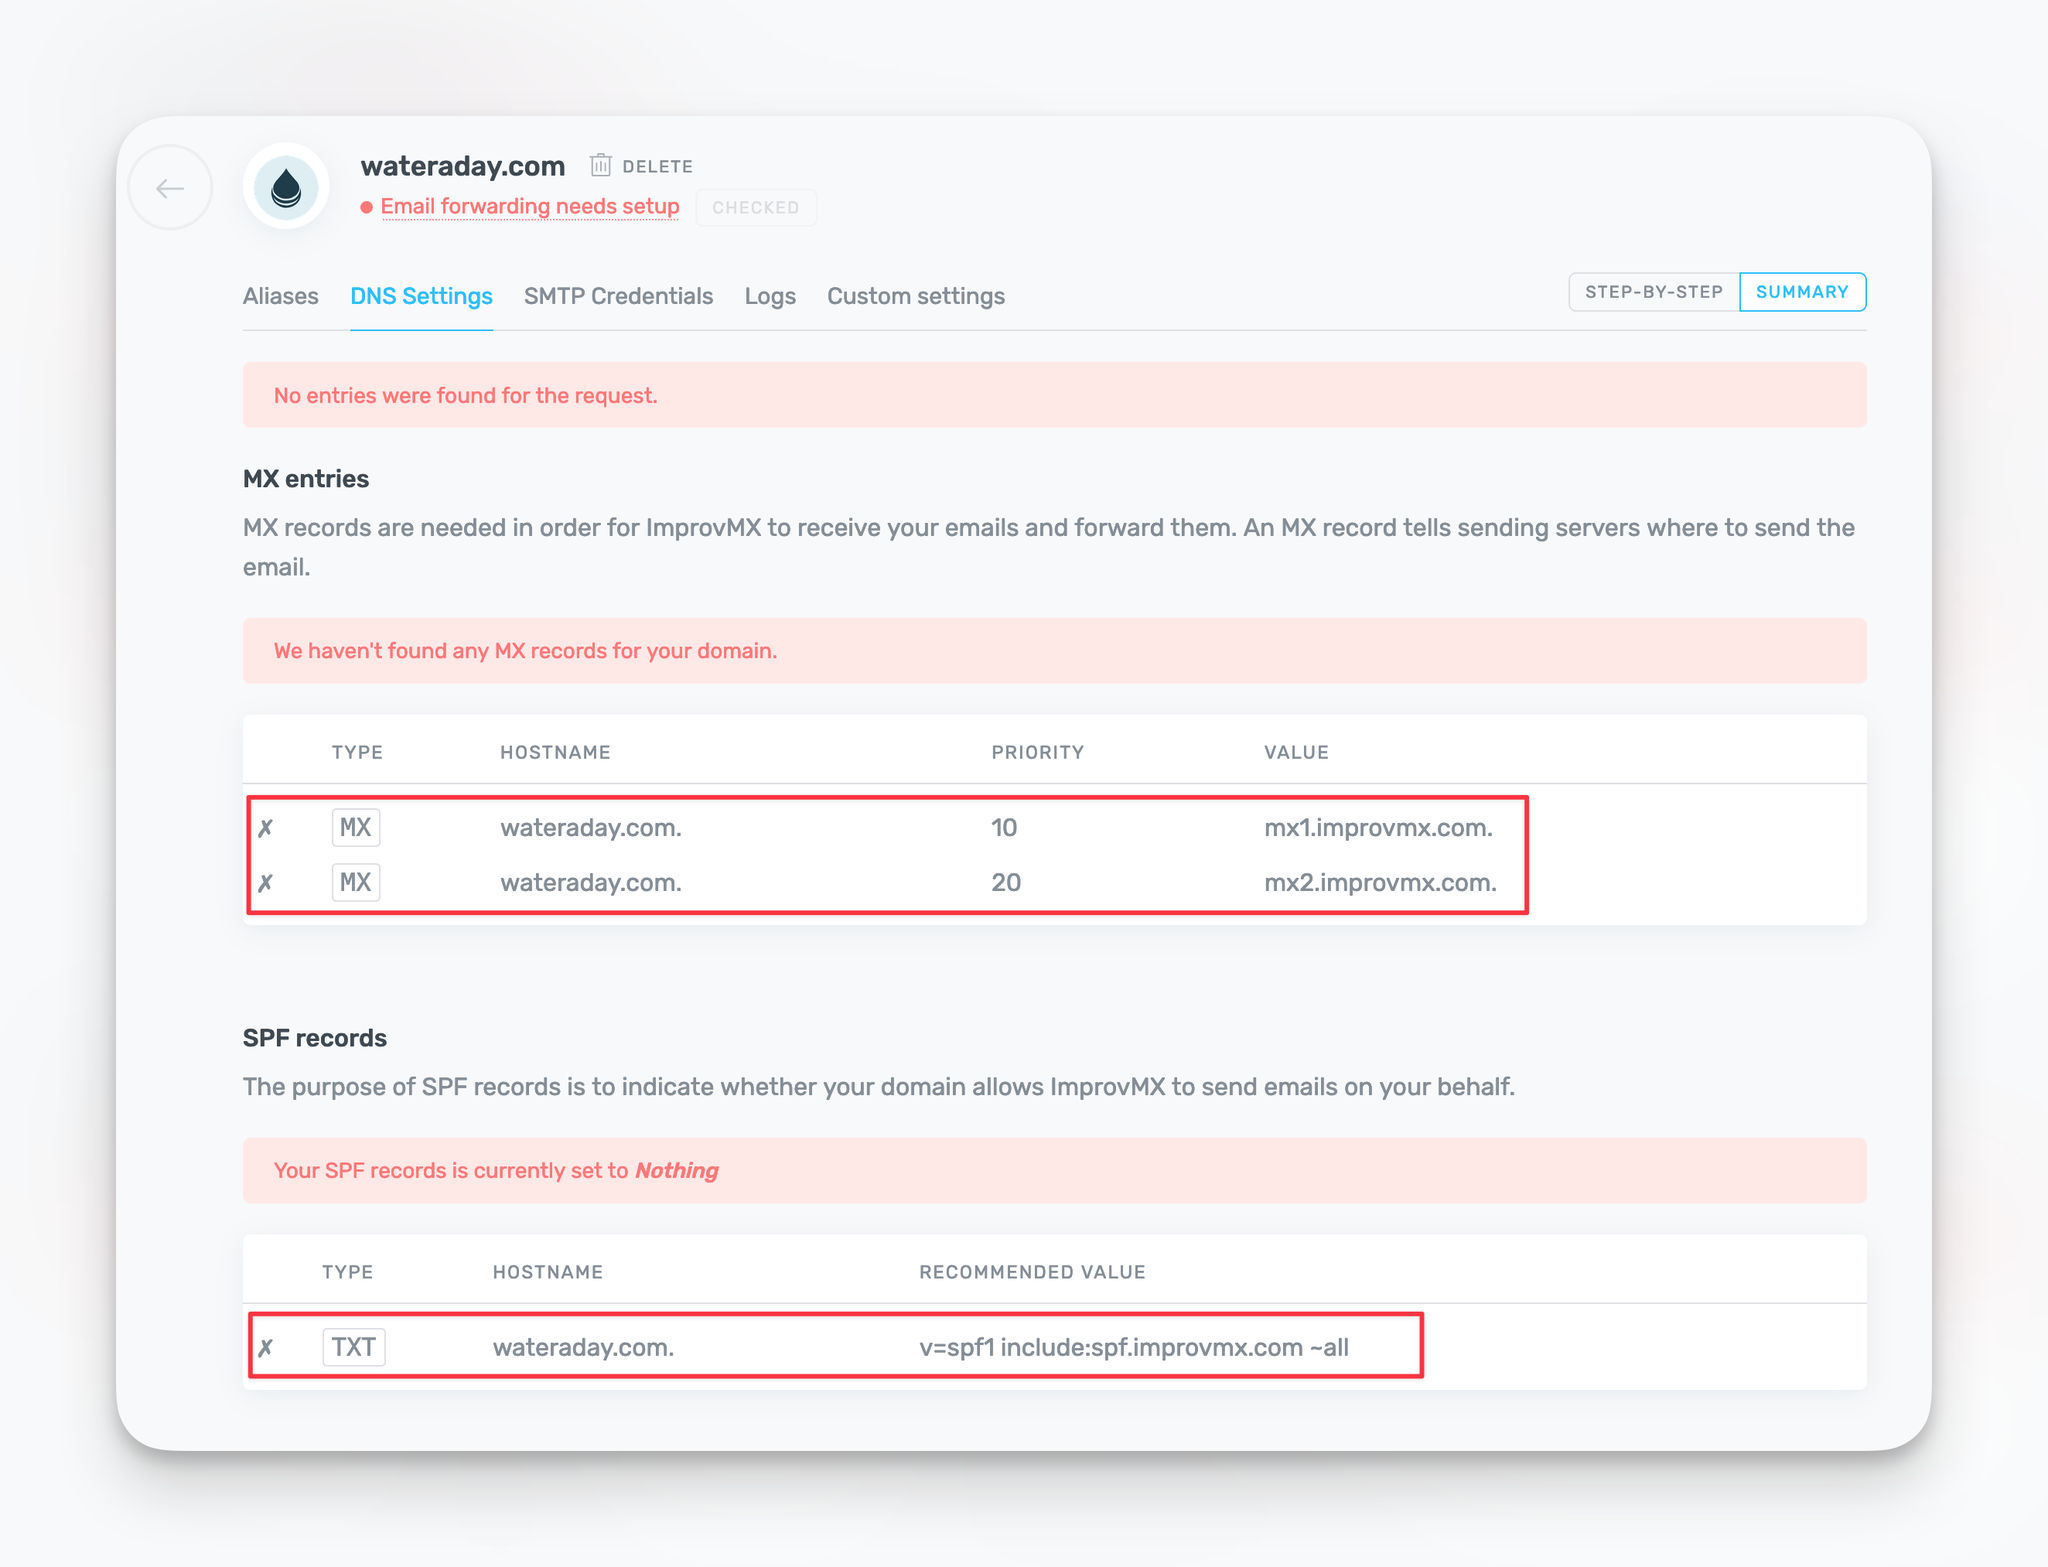Click the MX badge in priority 20 row
The image size is (2048, 1567).
point(356,882)
